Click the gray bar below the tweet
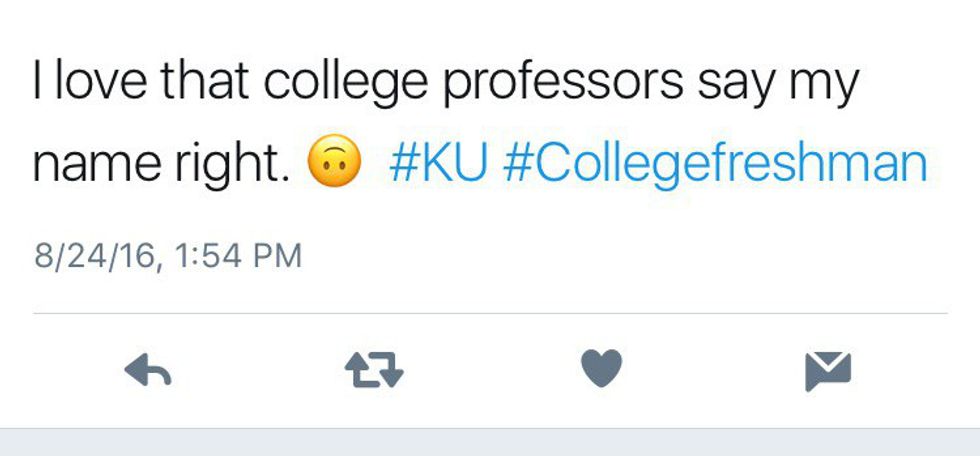Screen dimensions: 980x456 490,442
